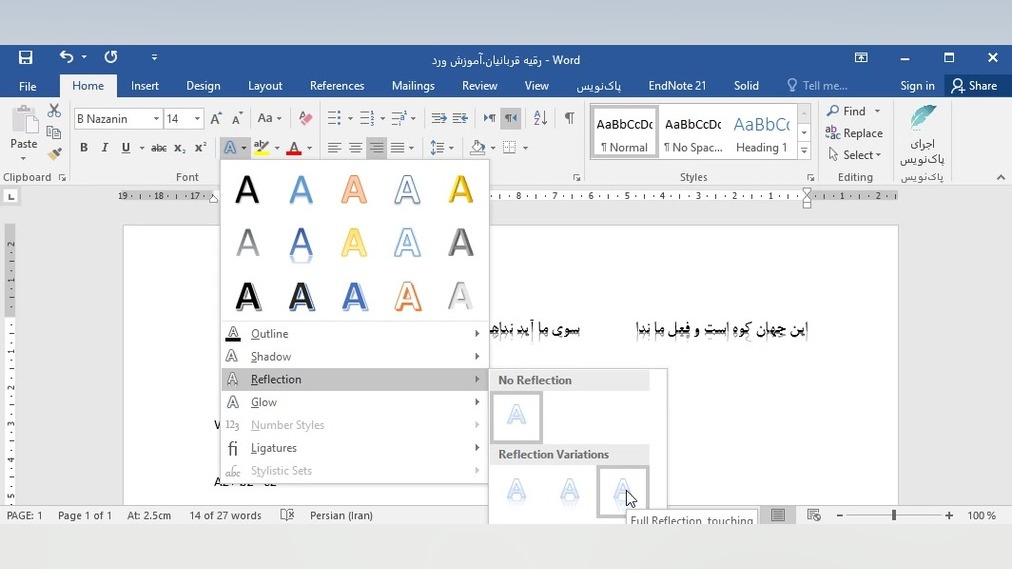The height and width of the screenshot is (569, 1012).
Task: Click the zoom slider handle
Action: tap(894, 515)
